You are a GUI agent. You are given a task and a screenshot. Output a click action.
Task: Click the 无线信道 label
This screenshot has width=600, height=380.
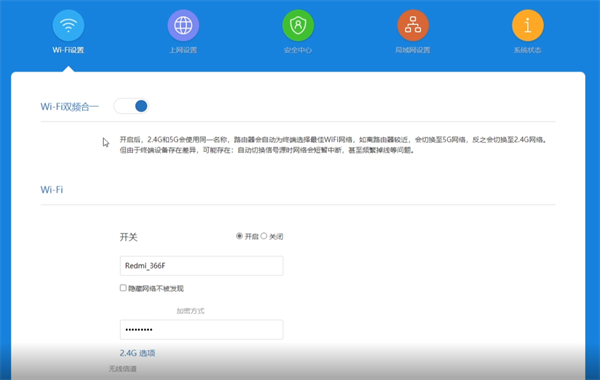(122, 369)
